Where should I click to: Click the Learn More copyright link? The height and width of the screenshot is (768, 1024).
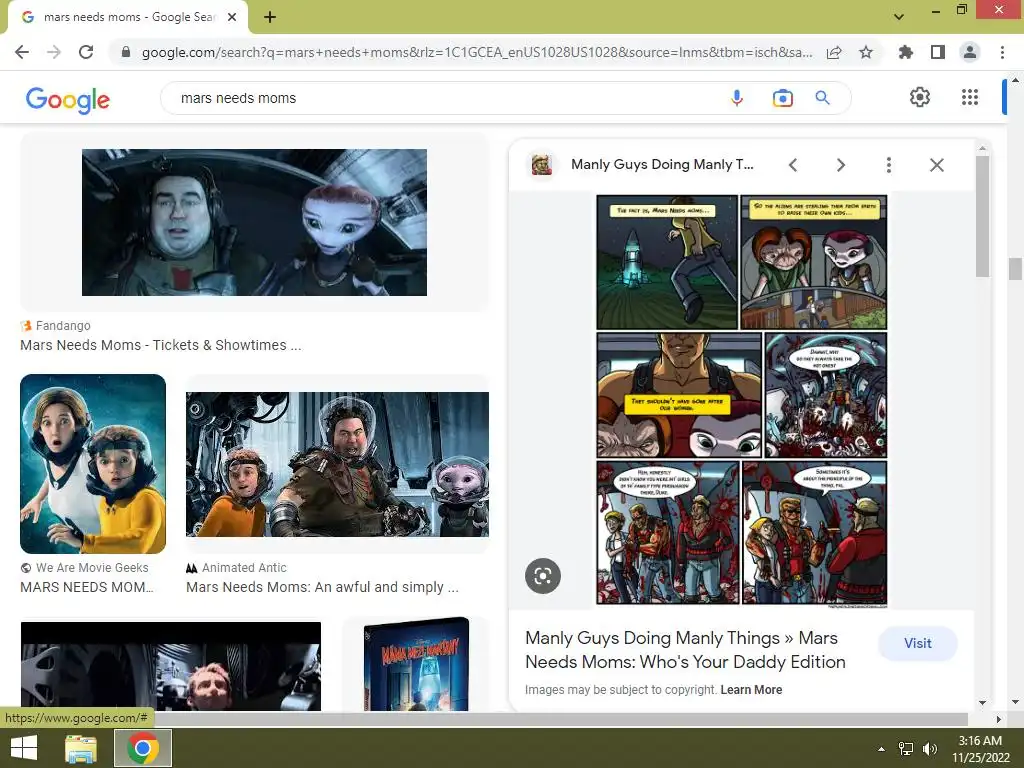pyautogui.click(x=751, y=690)
